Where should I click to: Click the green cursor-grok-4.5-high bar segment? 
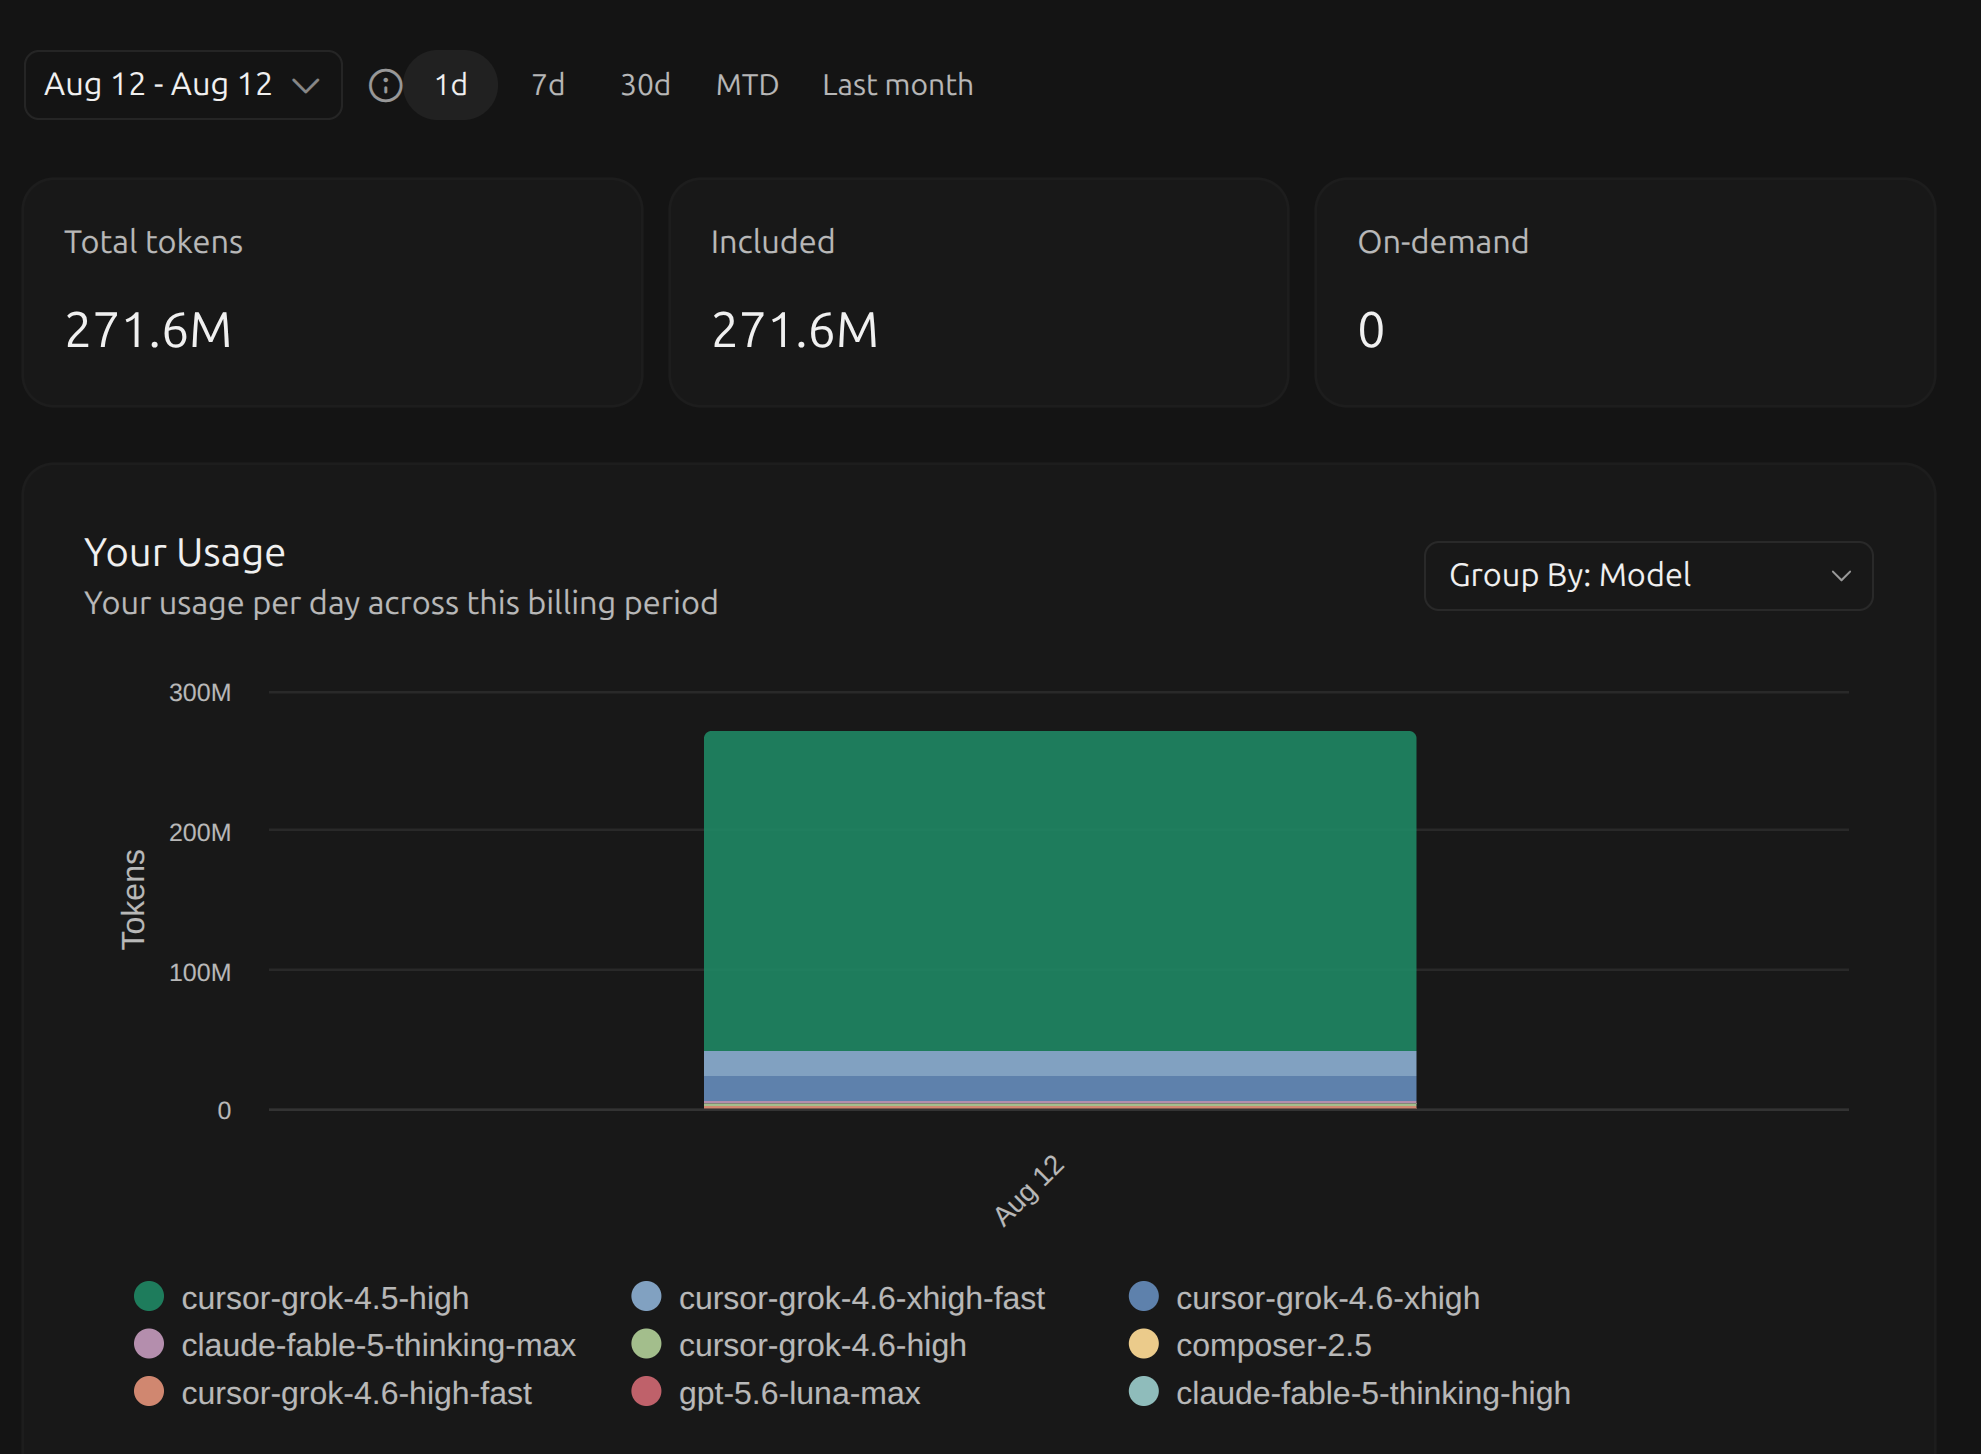[x=1060, y=891]
